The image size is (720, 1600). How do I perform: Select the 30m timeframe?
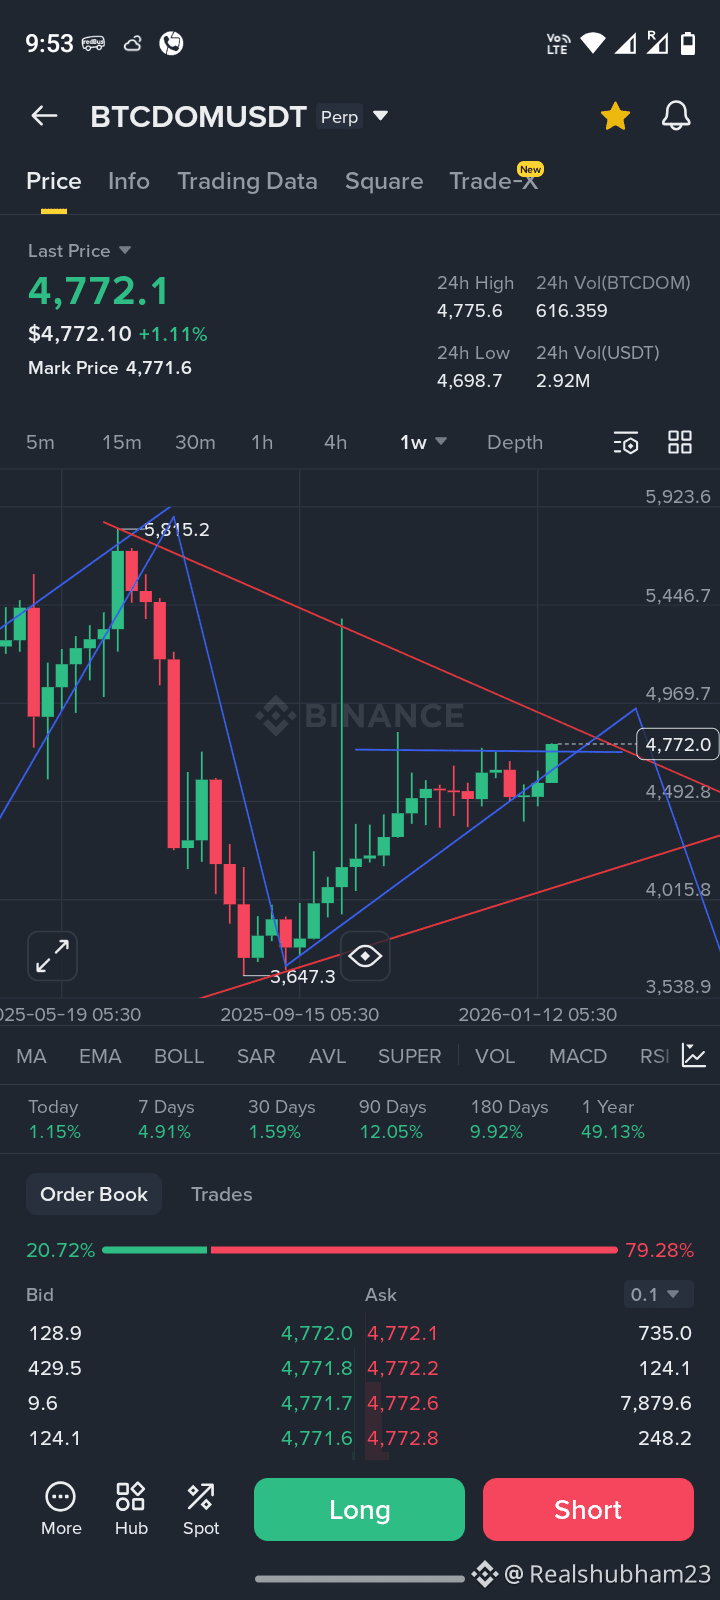pyautogui.click(x=195, y=442)
